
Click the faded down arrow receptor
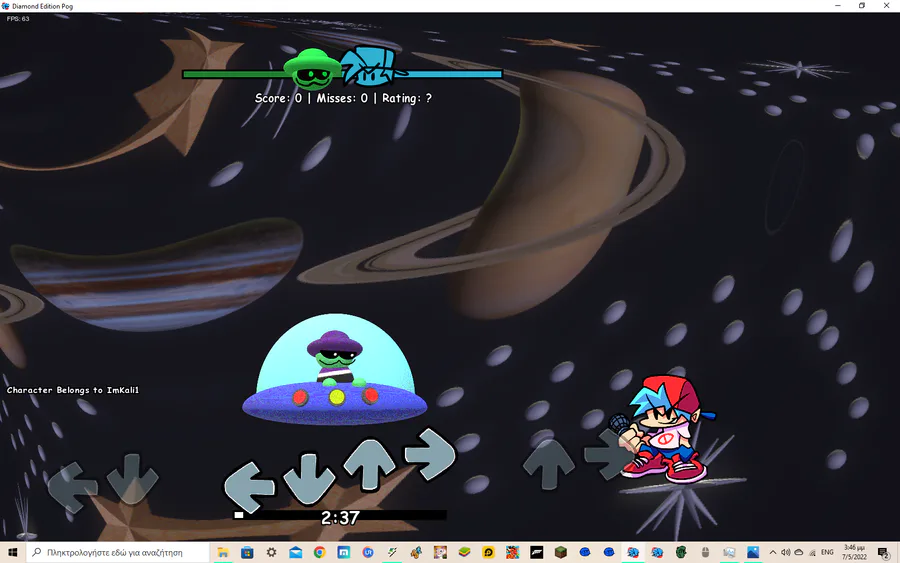[132, 479]
